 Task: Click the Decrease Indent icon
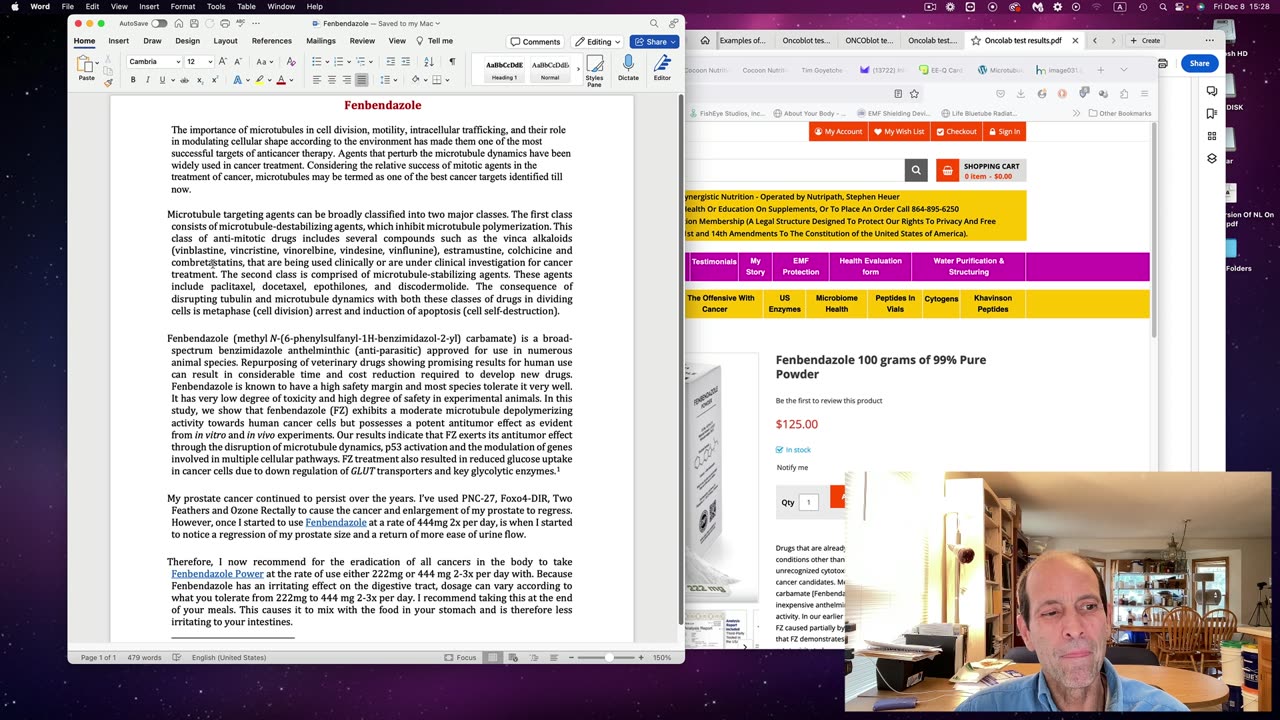(392, 62)
